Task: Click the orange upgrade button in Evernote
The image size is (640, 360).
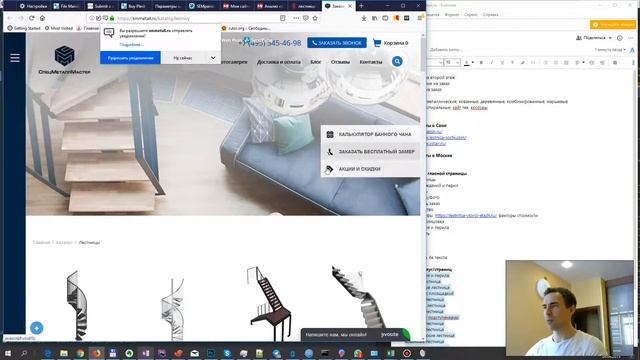Action: [613, 25]
